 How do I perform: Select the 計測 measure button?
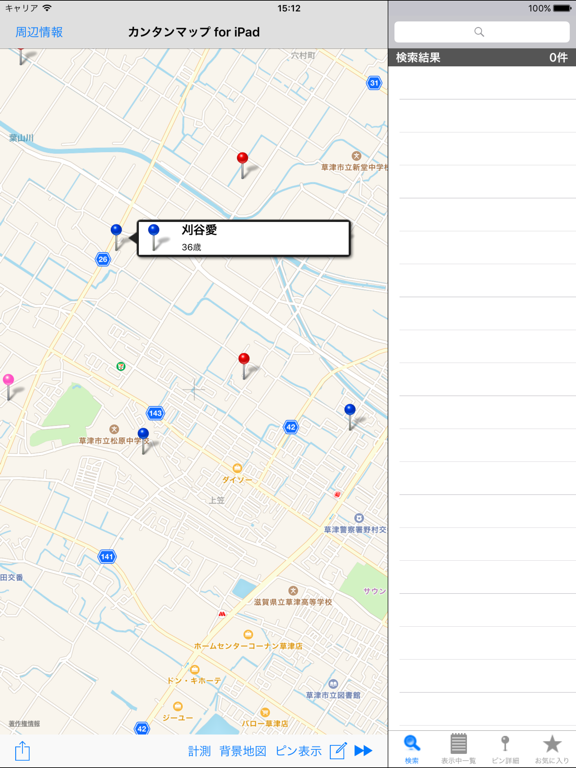click(199, 751)
